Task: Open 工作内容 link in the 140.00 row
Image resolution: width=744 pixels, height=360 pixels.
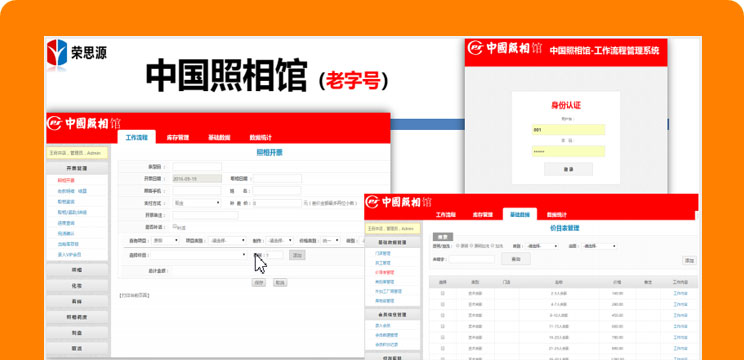Action: tap(680, 293)
